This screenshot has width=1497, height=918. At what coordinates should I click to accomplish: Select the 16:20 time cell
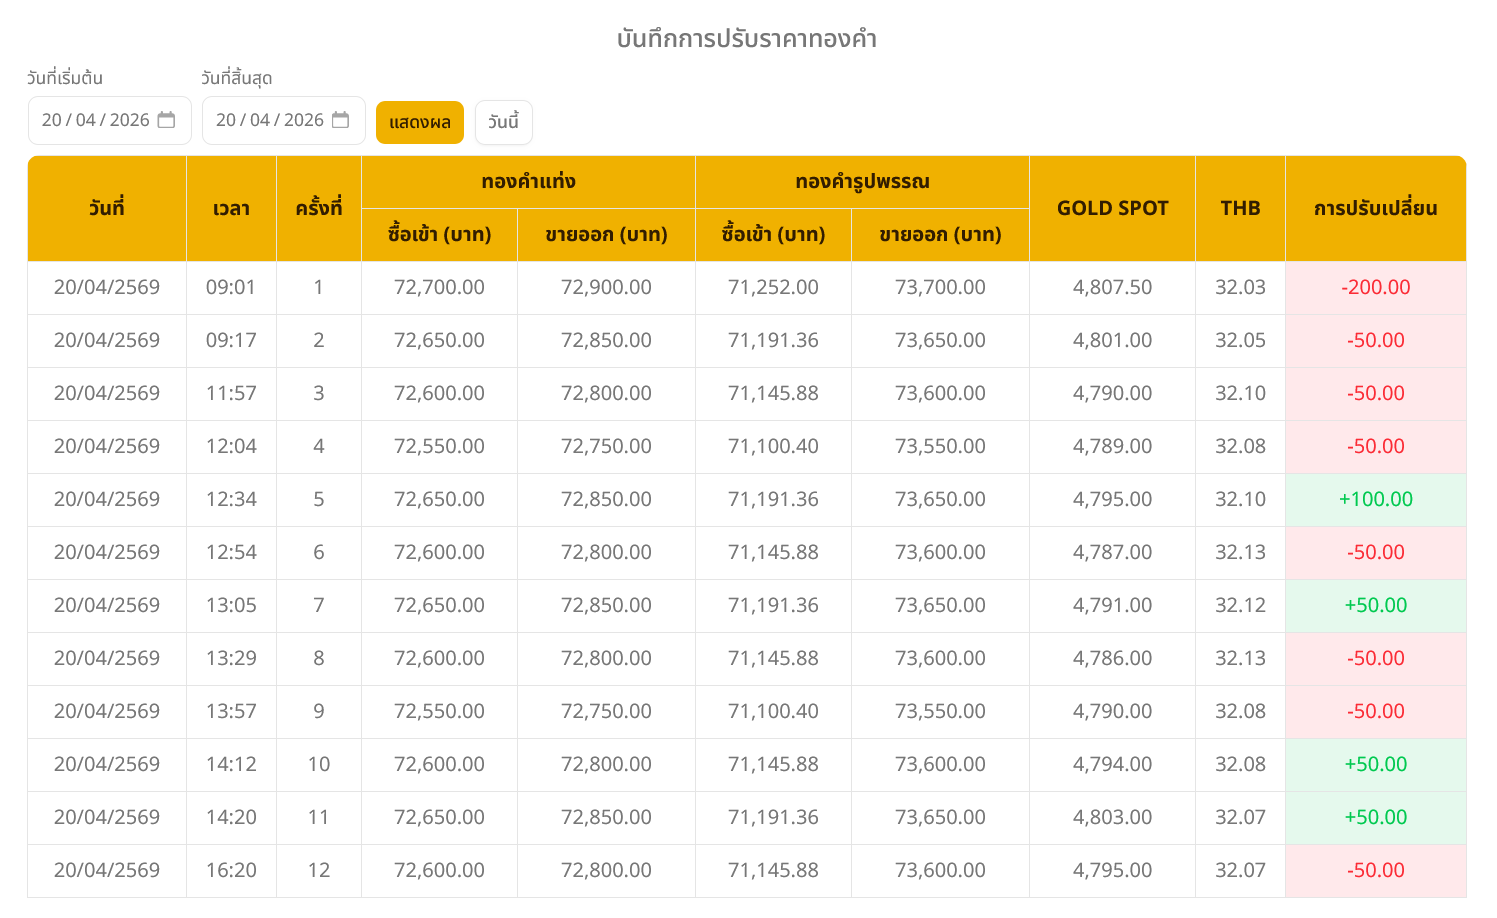(x=231, y=870)
